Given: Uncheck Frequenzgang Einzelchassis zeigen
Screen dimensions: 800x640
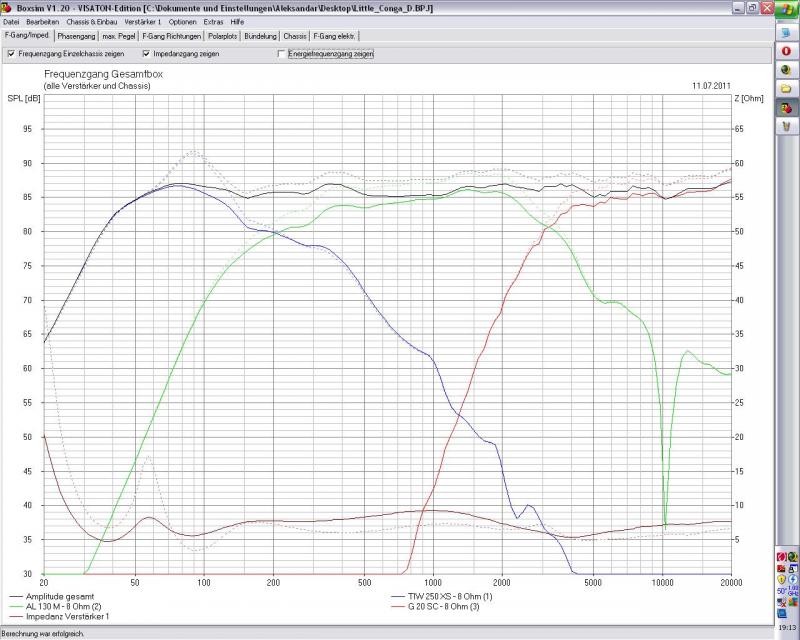Looking at the screenshot, I should click(x=11, y=53).
